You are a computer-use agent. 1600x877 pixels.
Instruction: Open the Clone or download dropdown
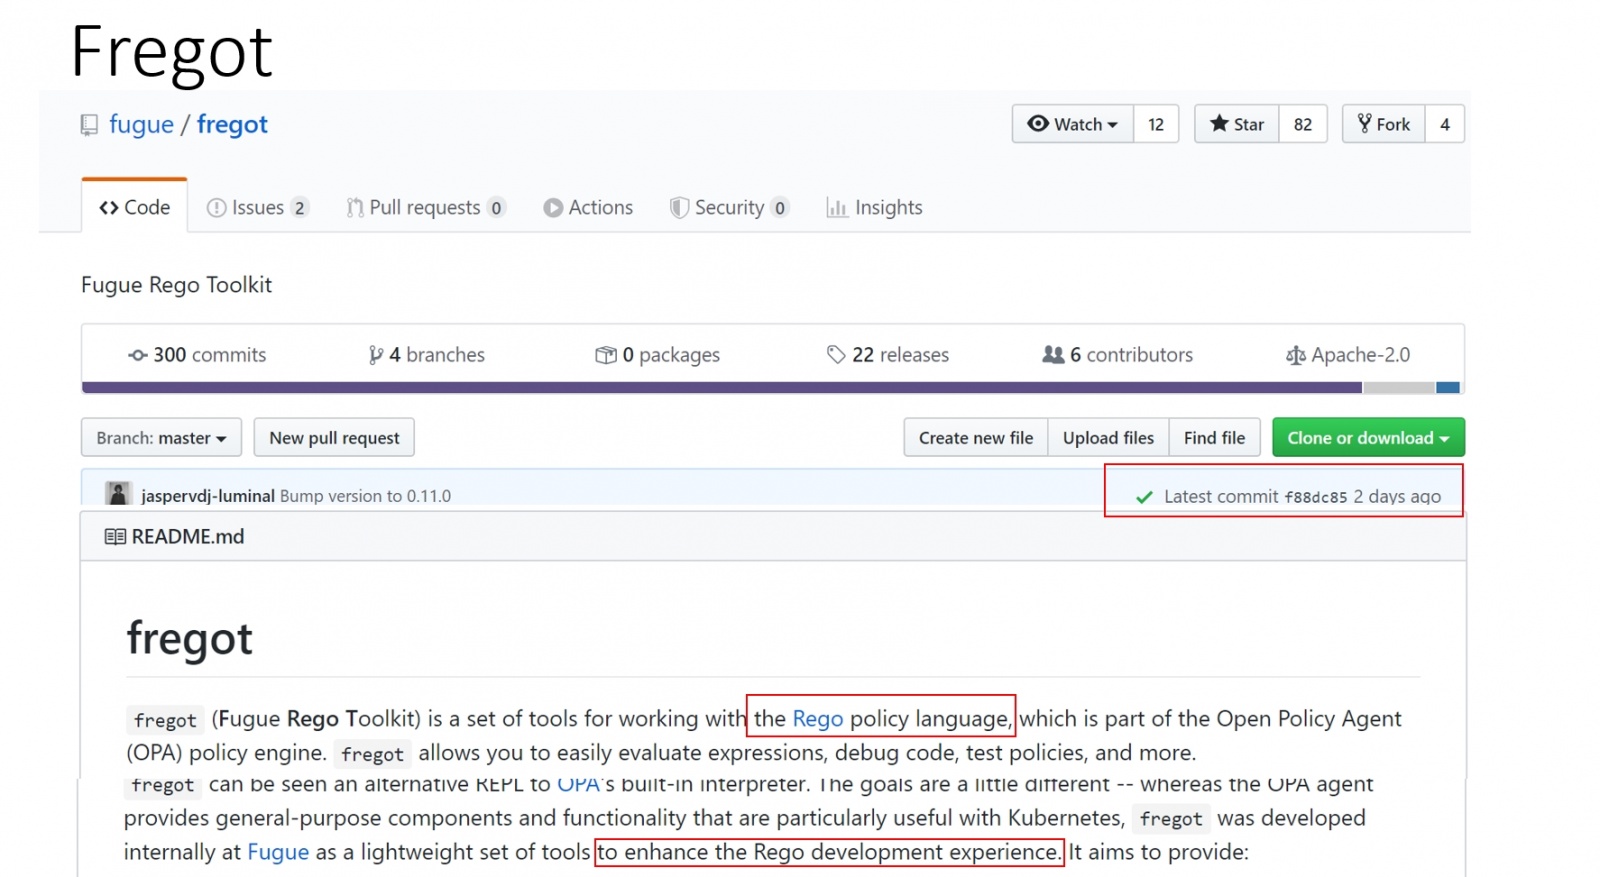pyautogui.click(x=1368, y=438)
